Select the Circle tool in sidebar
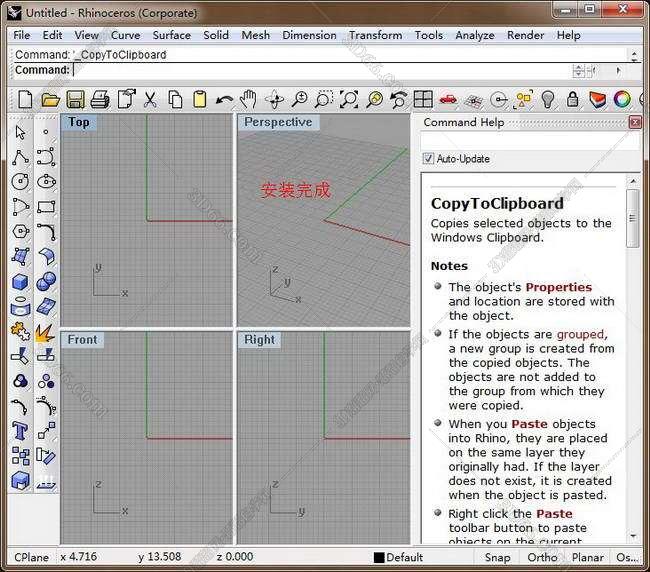The image size is (650, 572). pyautogui.click(x=20, y=182)
